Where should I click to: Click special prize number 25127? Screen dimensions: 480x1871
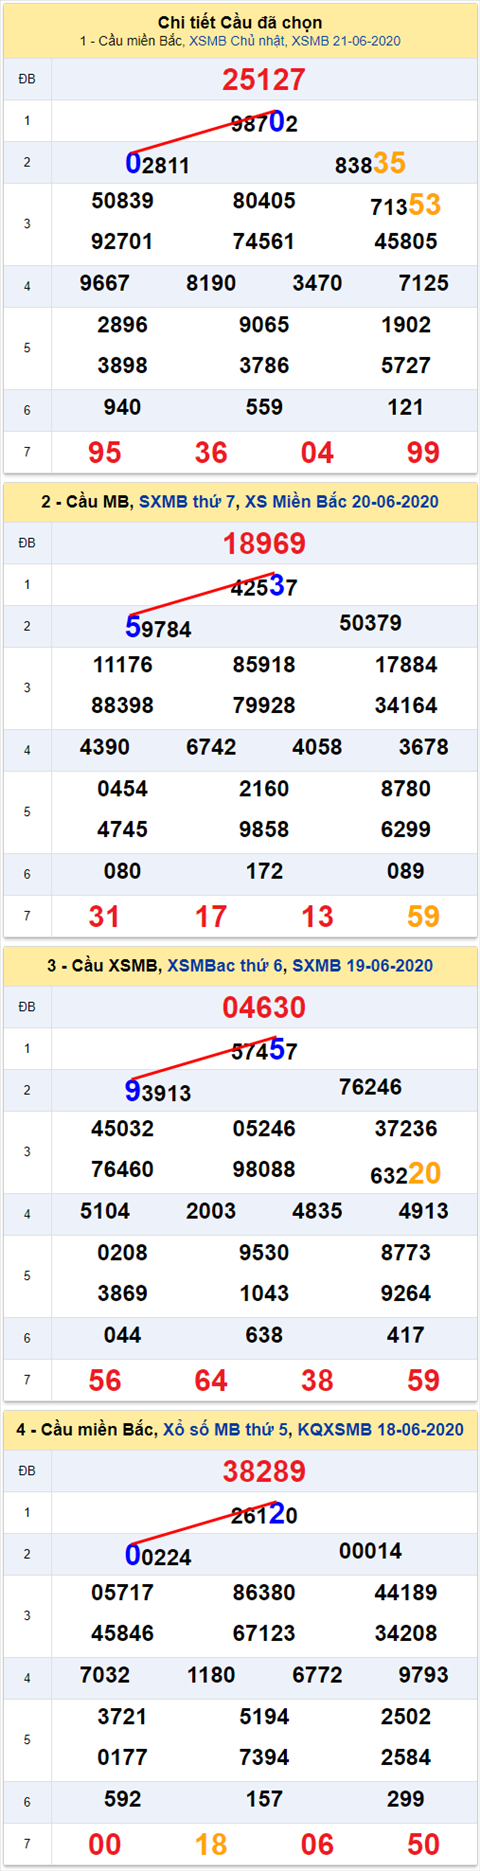click(264, 80)
